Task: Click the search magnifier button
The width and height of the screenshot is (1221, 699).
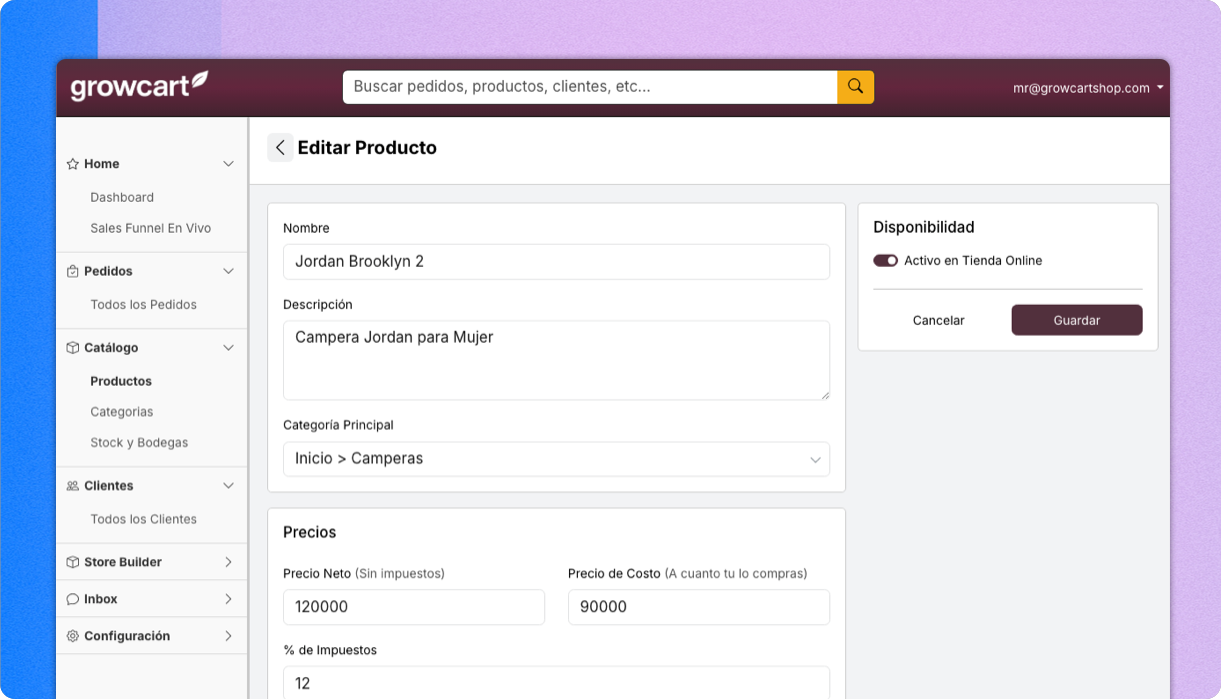Action: pos(855,87)
